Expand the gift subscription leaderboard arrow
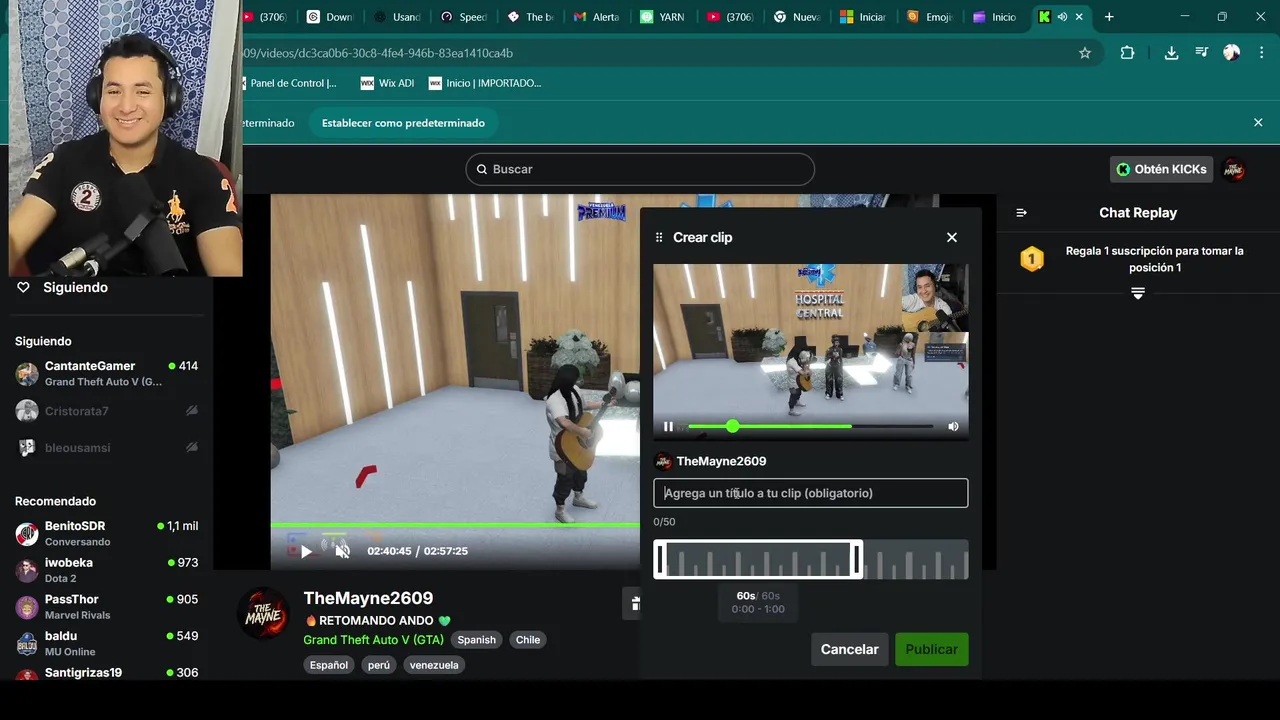This screenshot has height=720, width=1280. click(x=1138, y=293)
